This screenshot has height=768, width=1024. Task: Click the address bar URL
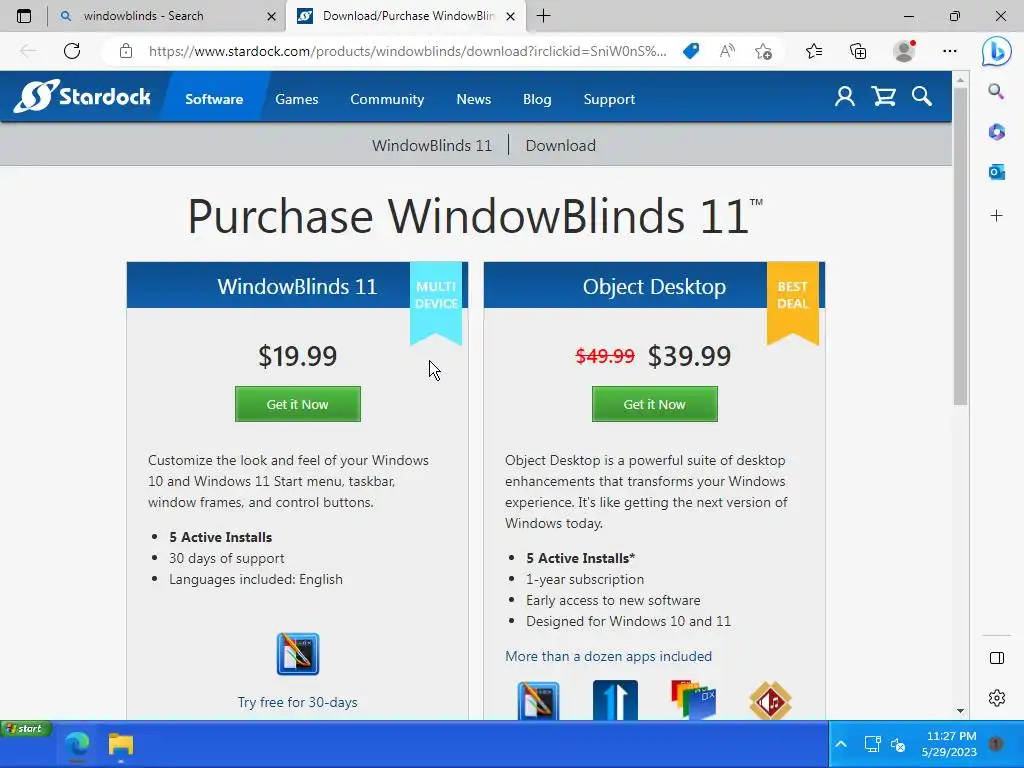[408, 51]
